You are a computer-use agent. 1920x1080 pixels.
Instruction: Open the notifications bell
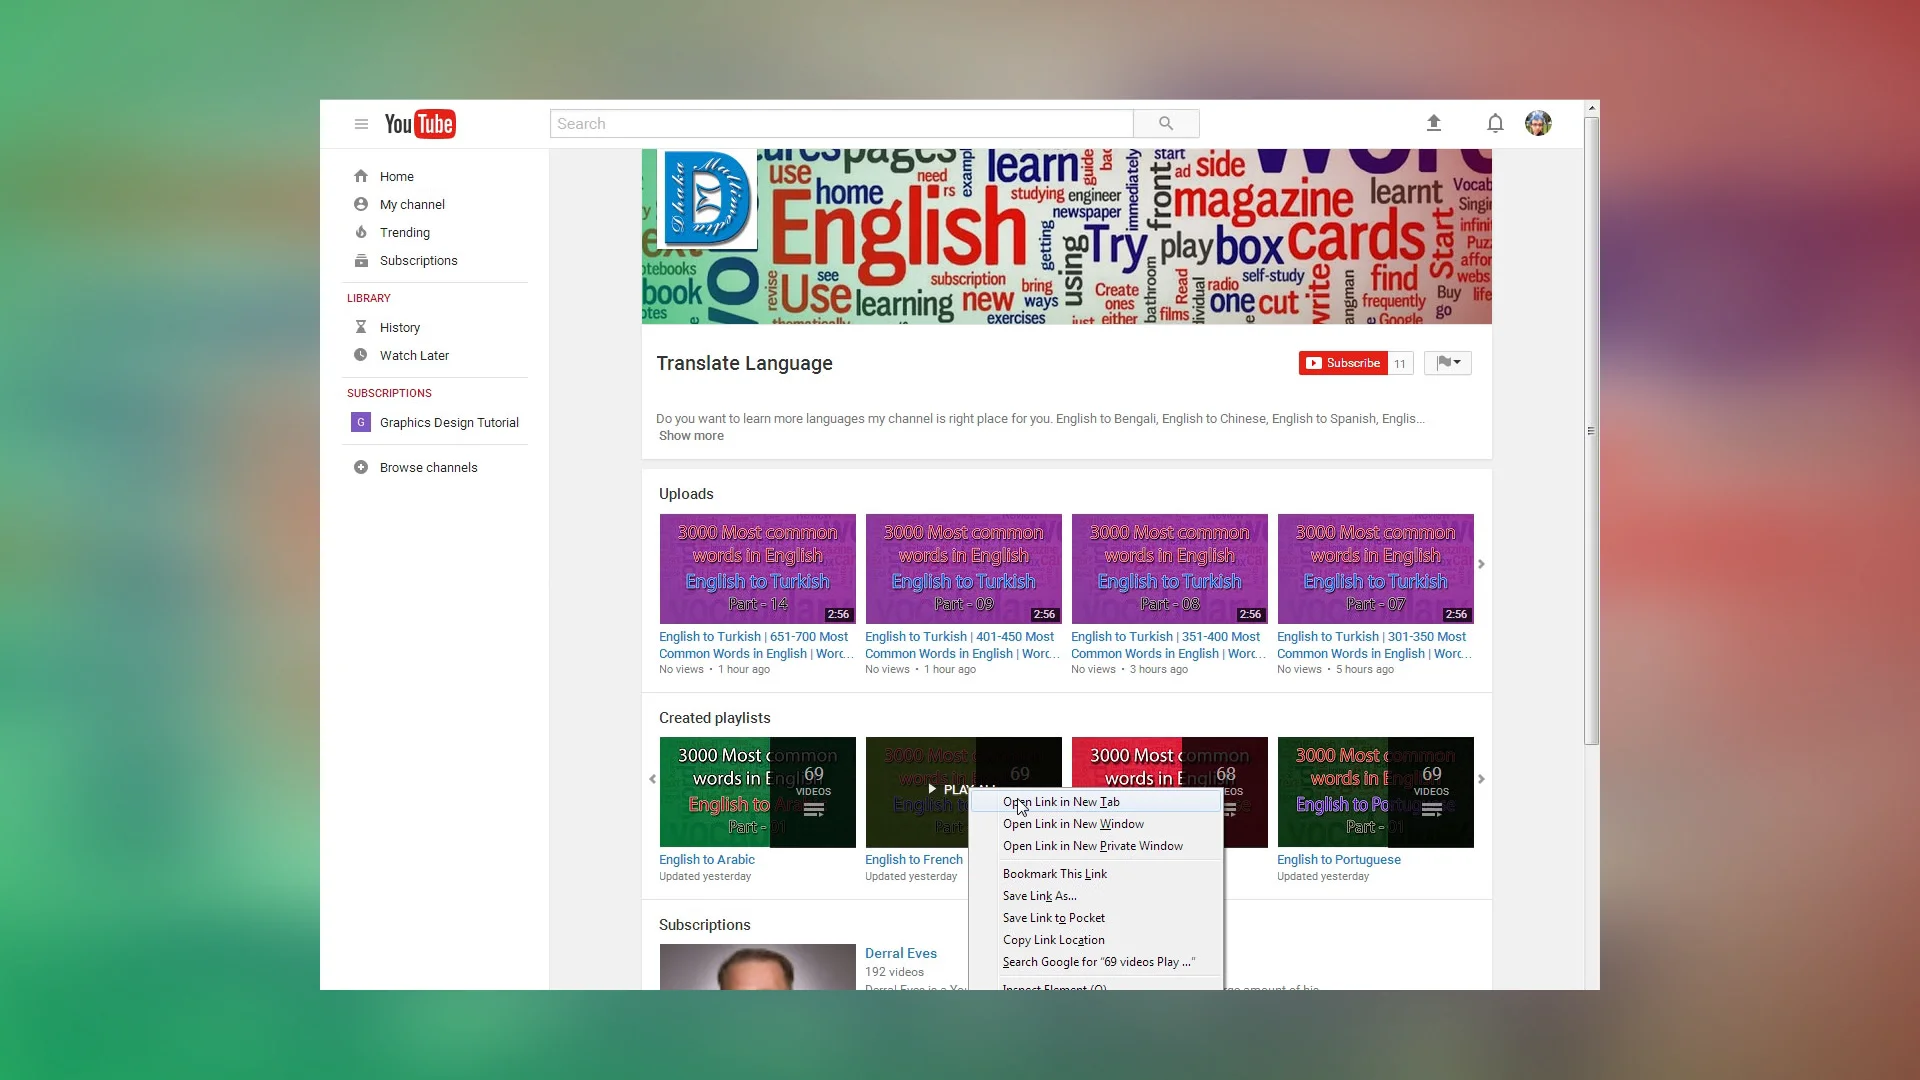tap(1495, 123)
